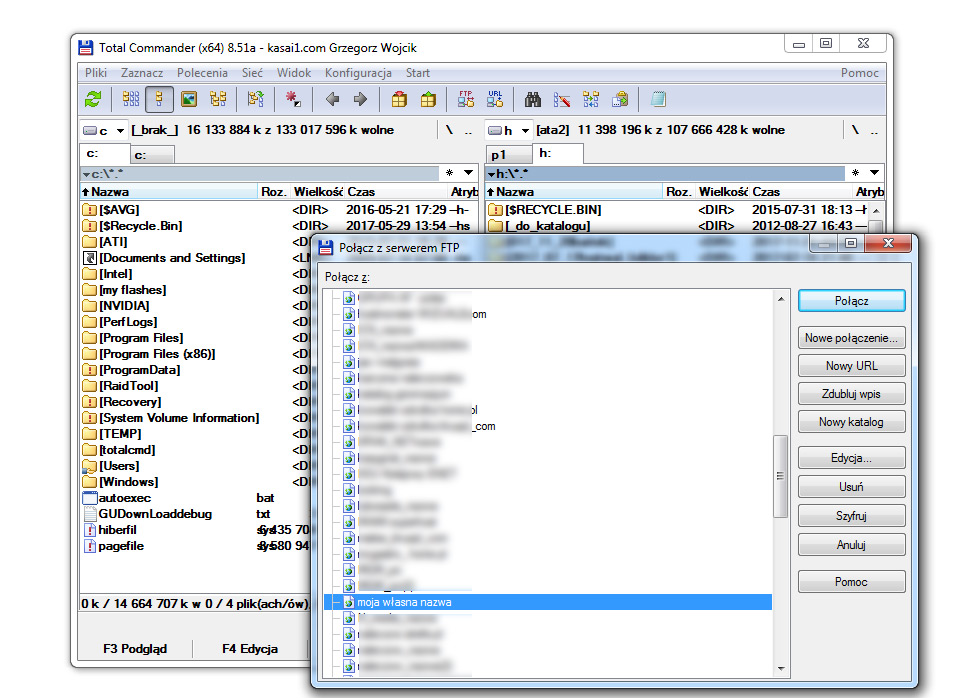Open the URL new FTP connection icon
Image resolution: width=960 pixels, height=698 pixels.
click(x=495, y=99)
